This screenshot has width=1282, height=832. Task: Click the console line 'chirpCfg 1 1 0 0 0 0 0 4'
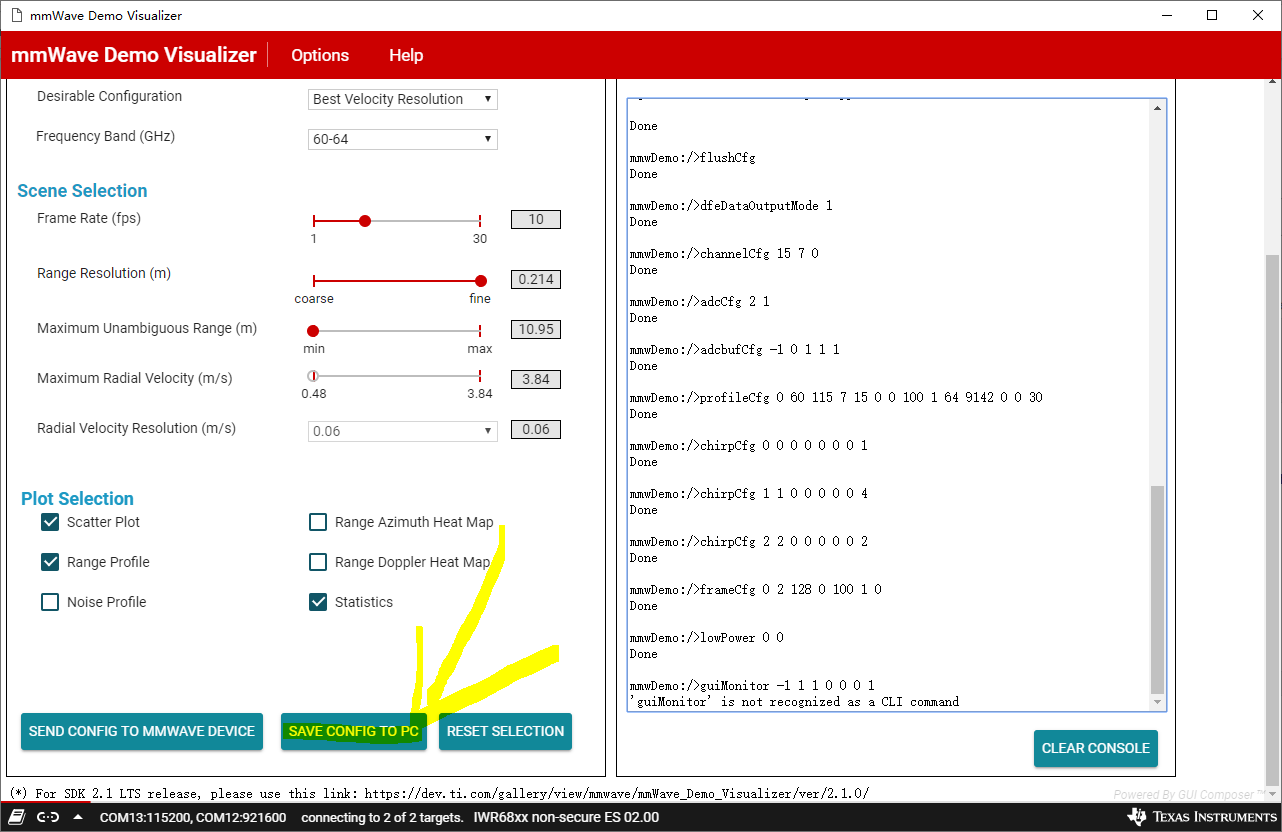click(748, 494)
